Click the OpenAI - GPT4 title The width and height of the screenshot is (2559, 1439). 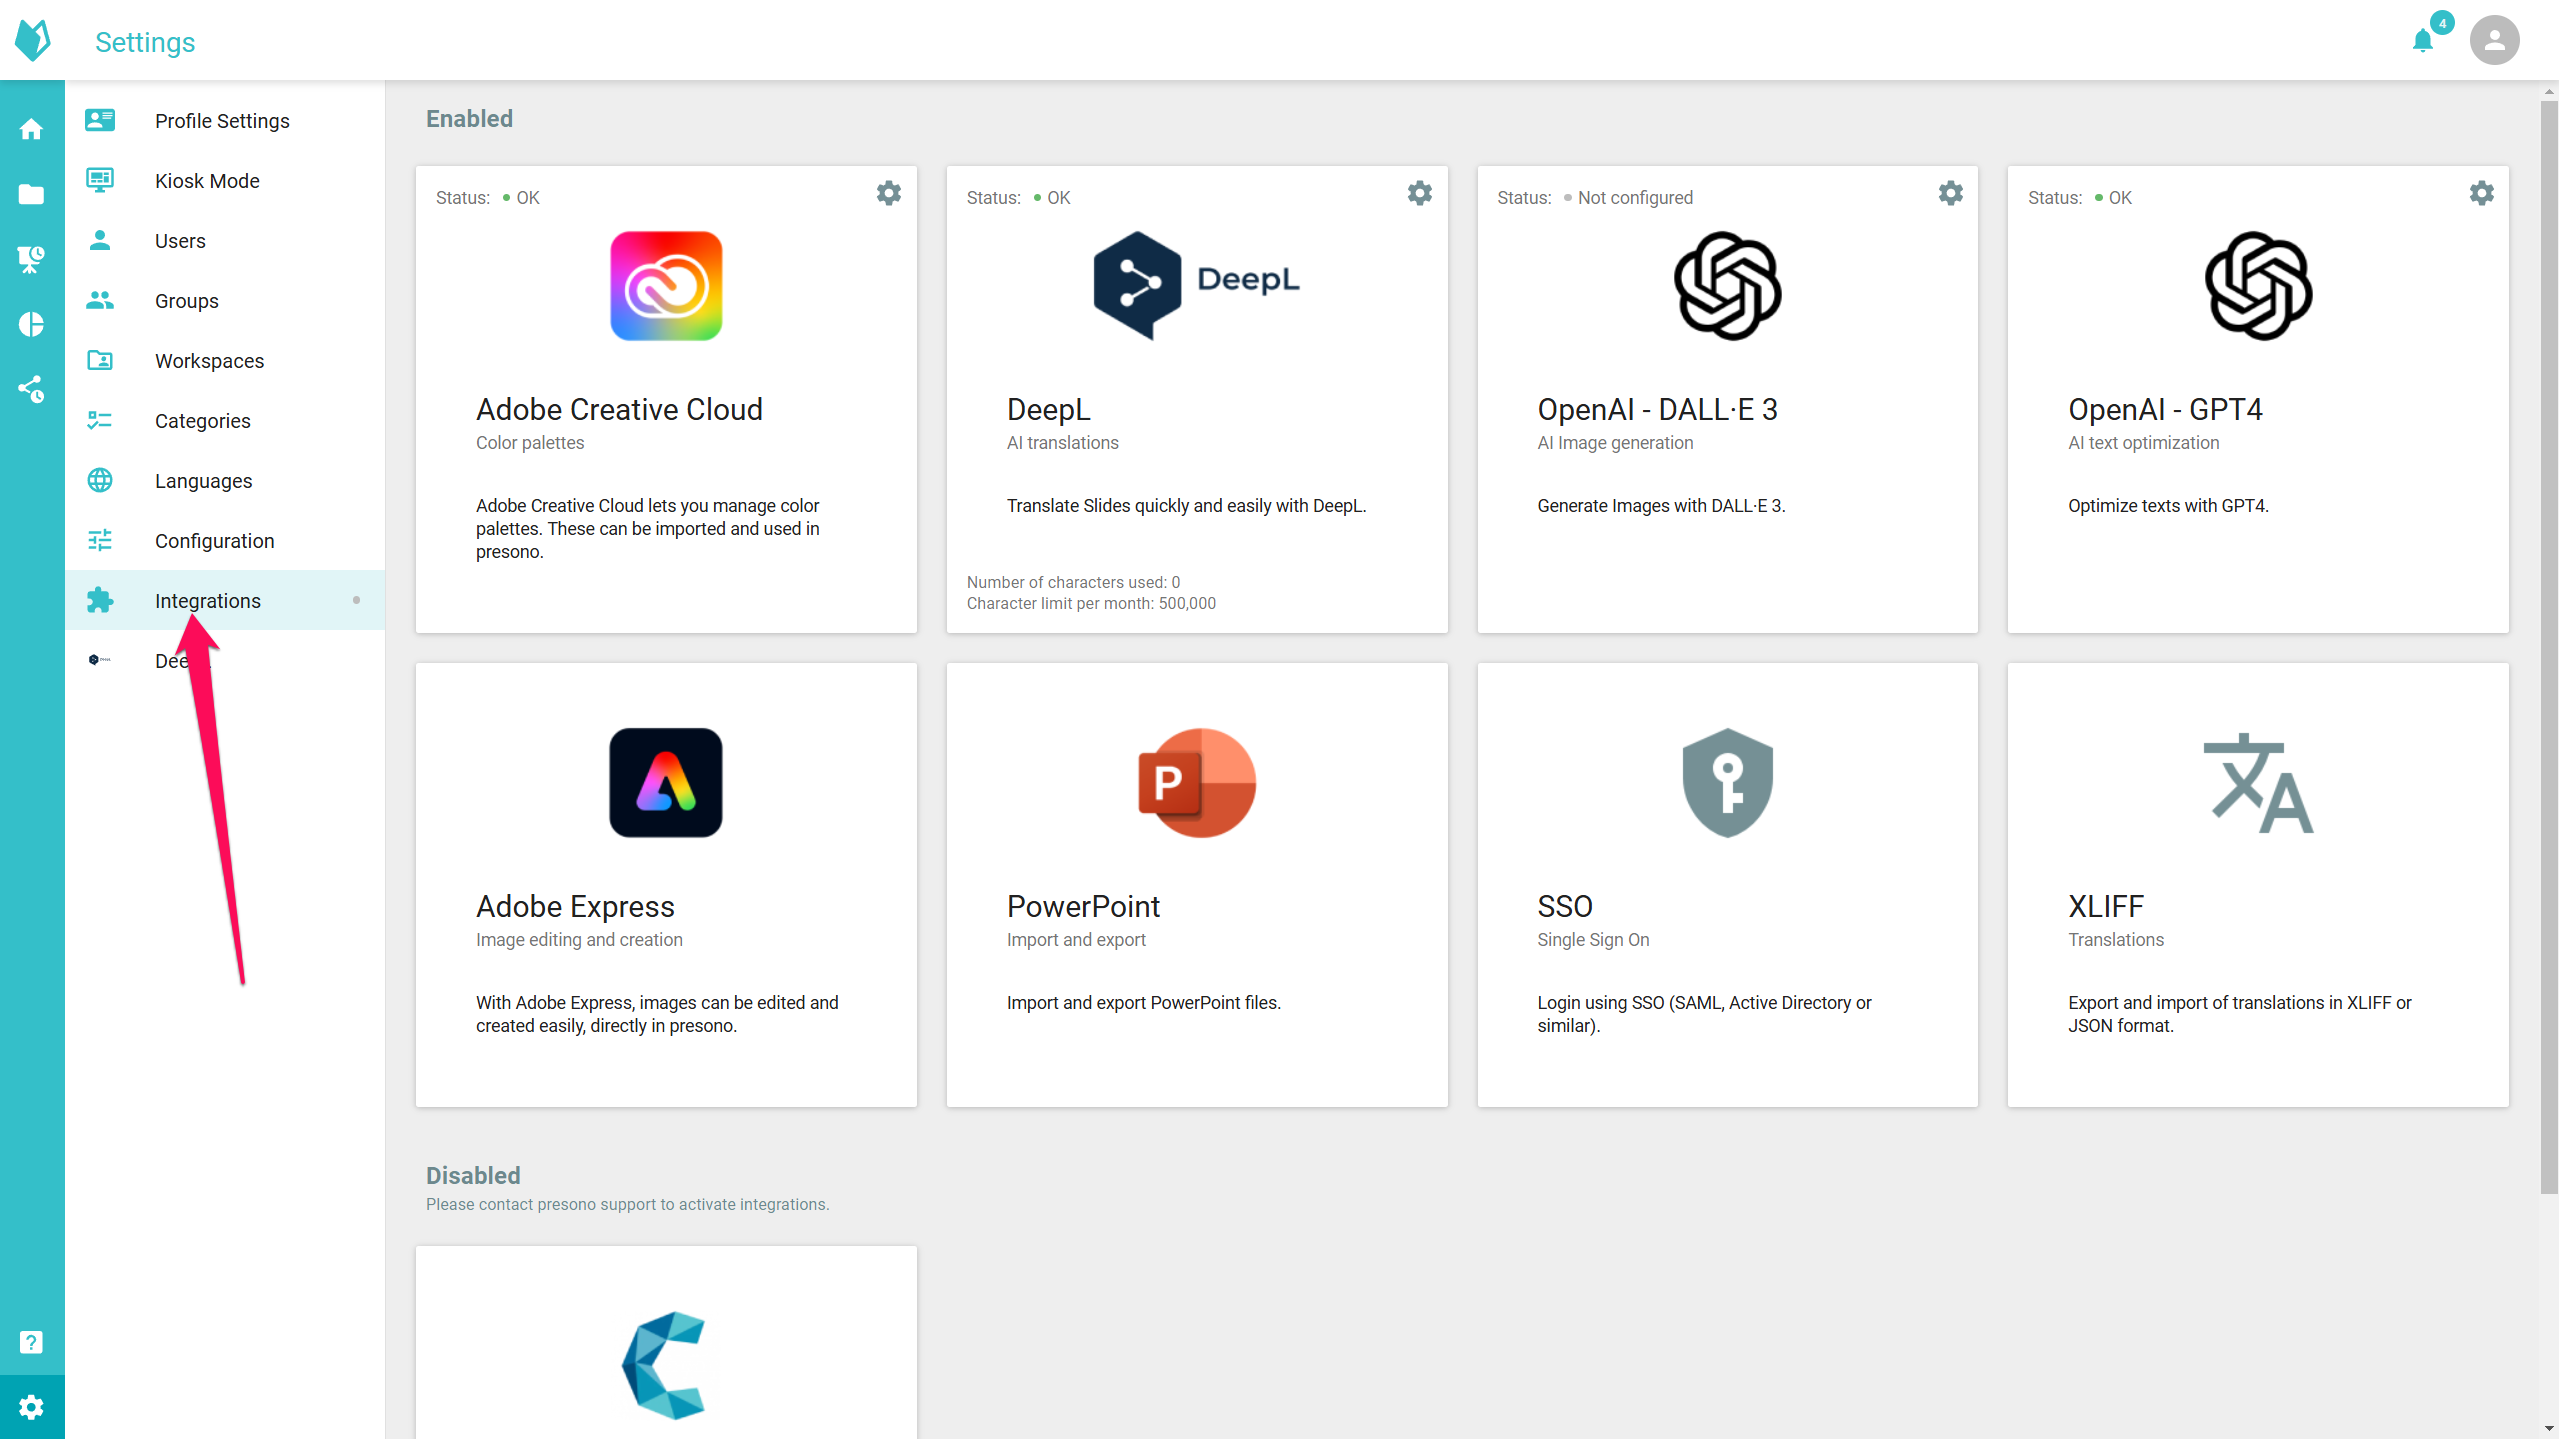(x=2165, y=409)
